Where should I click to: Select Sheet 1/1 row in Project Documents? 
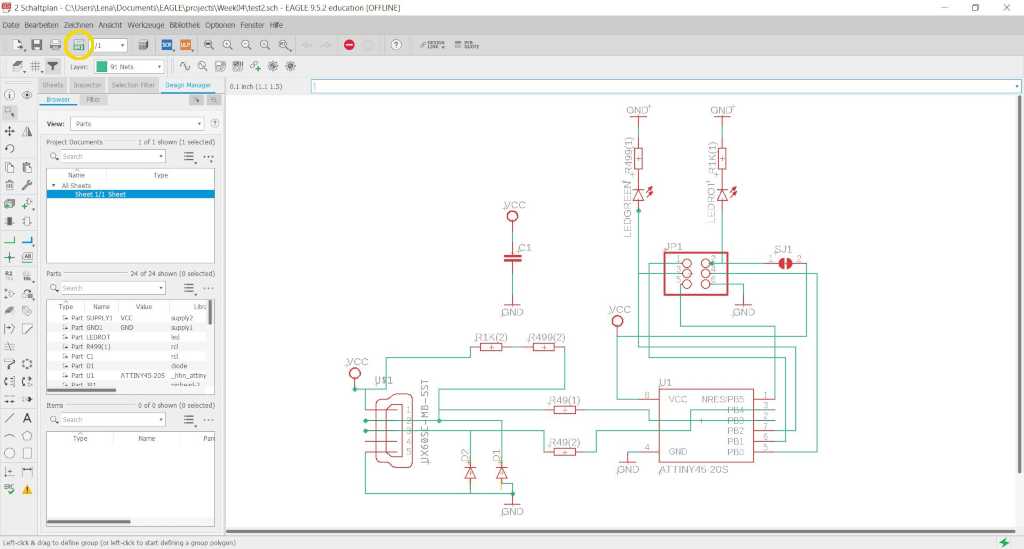(x=131, y=195)
